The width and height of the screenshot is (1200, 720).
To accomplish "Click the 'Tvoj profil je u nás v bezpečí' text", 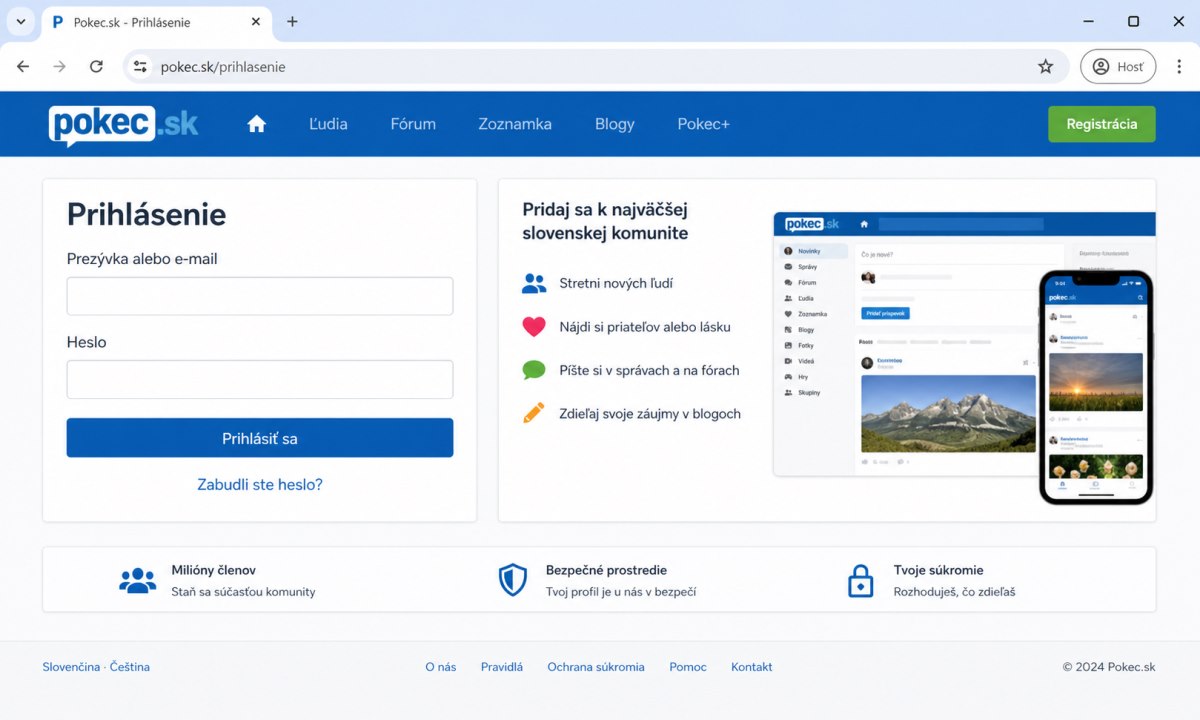I will 620,592.
